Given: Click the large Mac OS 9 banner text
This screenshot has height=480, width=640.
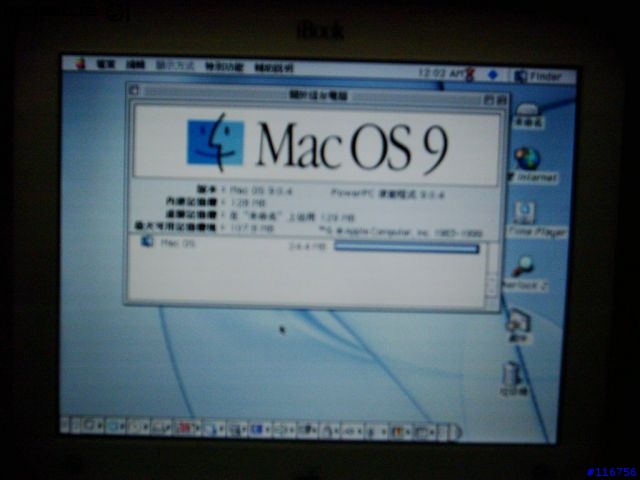Looking at the screenshot, I should click(x=353, y=146).
